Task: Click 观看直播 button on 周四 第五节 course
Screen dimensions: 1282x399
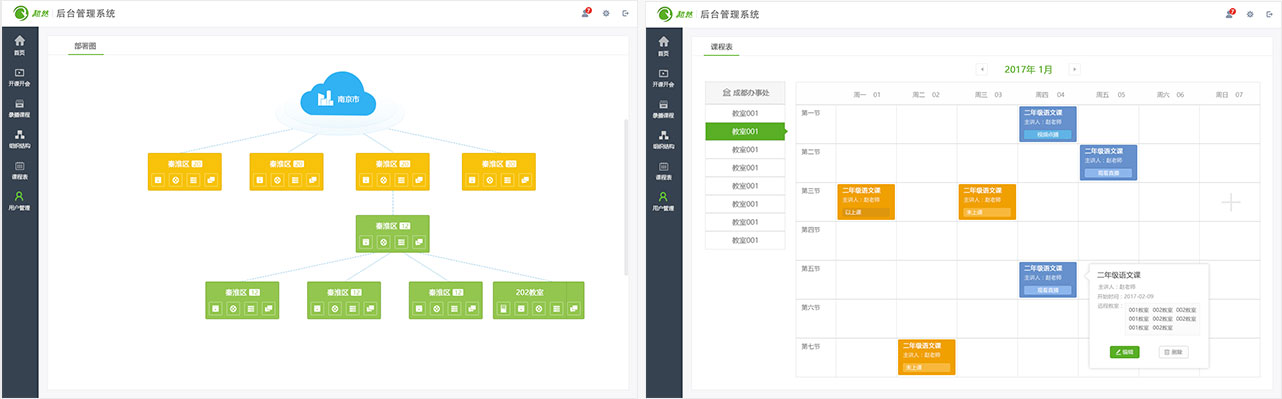Action: click(1047, 289)
